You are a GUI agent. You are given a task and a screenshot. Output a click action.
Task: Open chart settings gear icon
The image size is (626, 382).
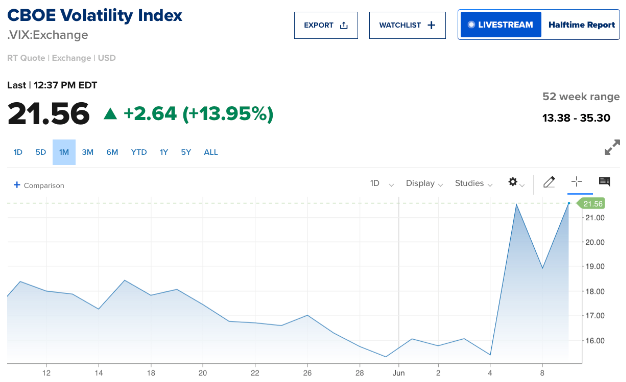click(x=513, y=182)
